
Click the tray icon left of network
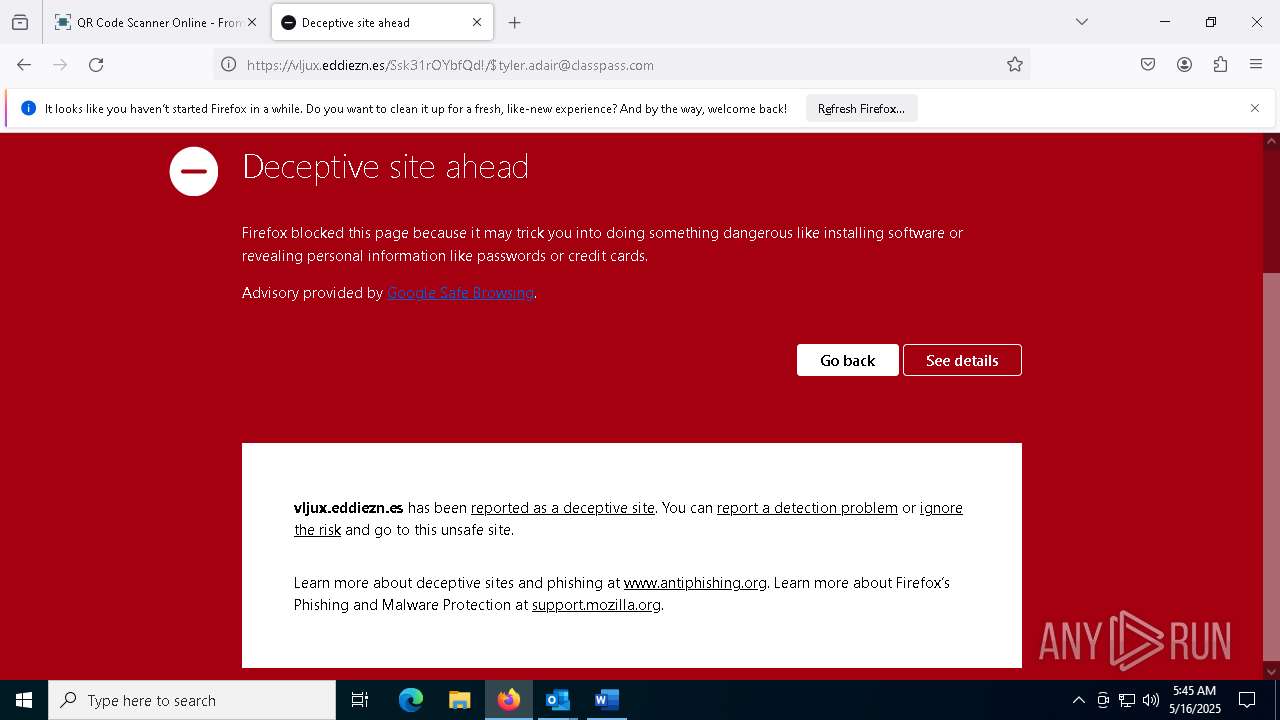[x=1103, y=700]
